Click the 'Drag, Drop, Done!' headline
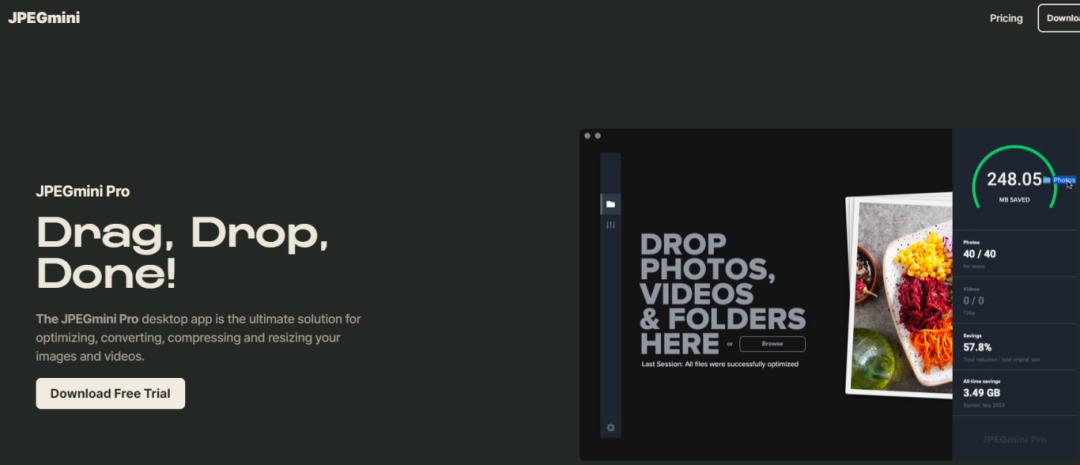The width and height of the screenshot is (1080, 465). 183,251
